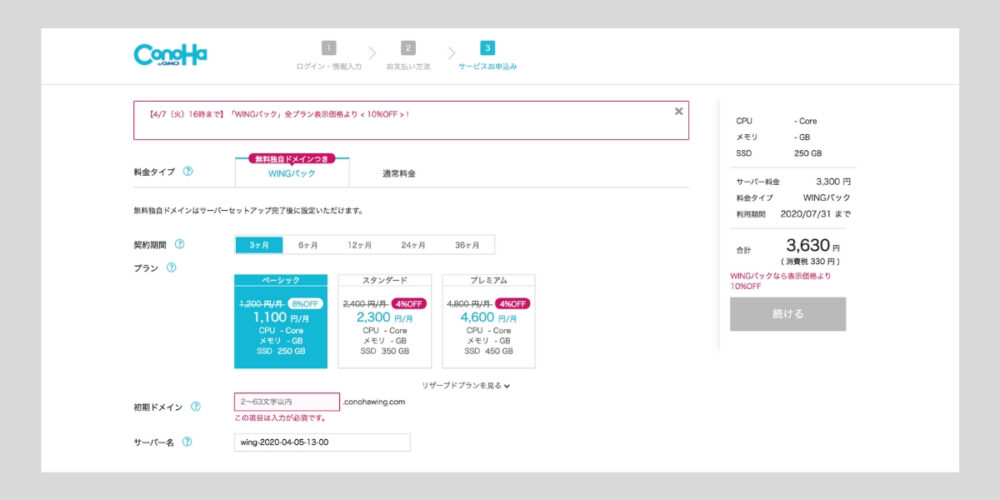Switch to the 通常料金 tab
This screenshot has height=500, width=1000.
399,173
